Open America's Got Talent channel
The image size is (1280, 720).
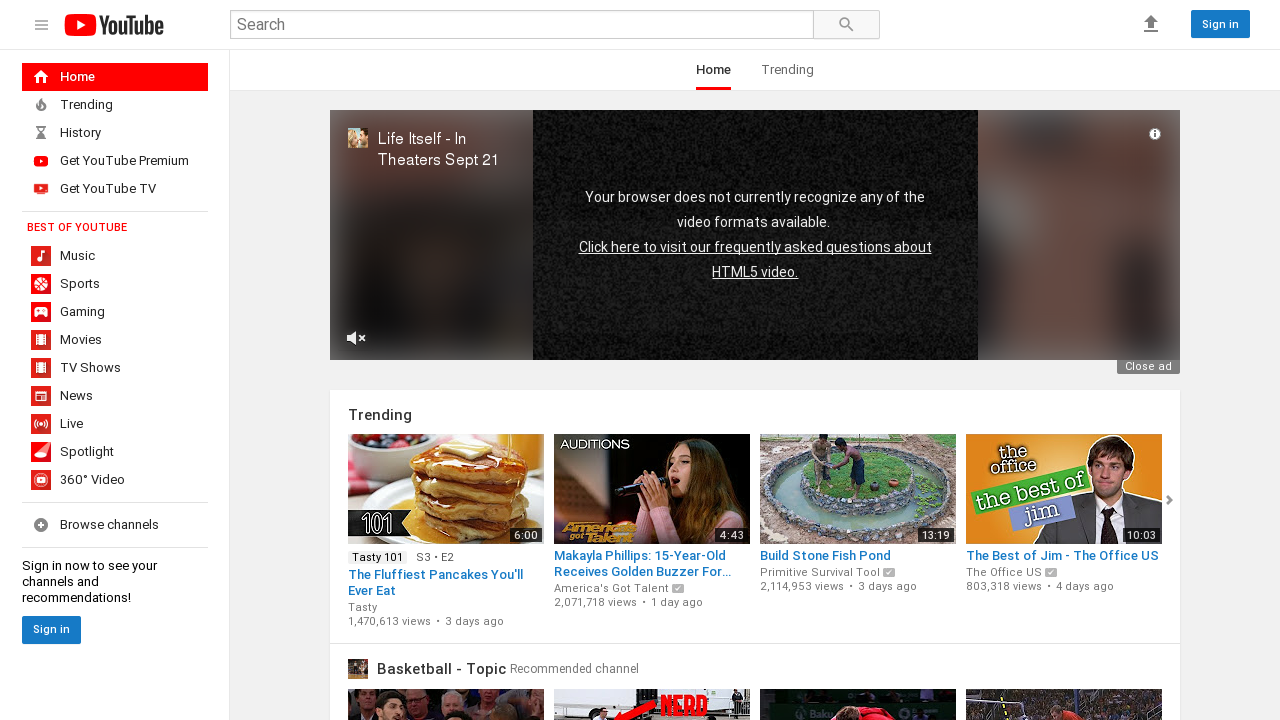tap(611, 588)
